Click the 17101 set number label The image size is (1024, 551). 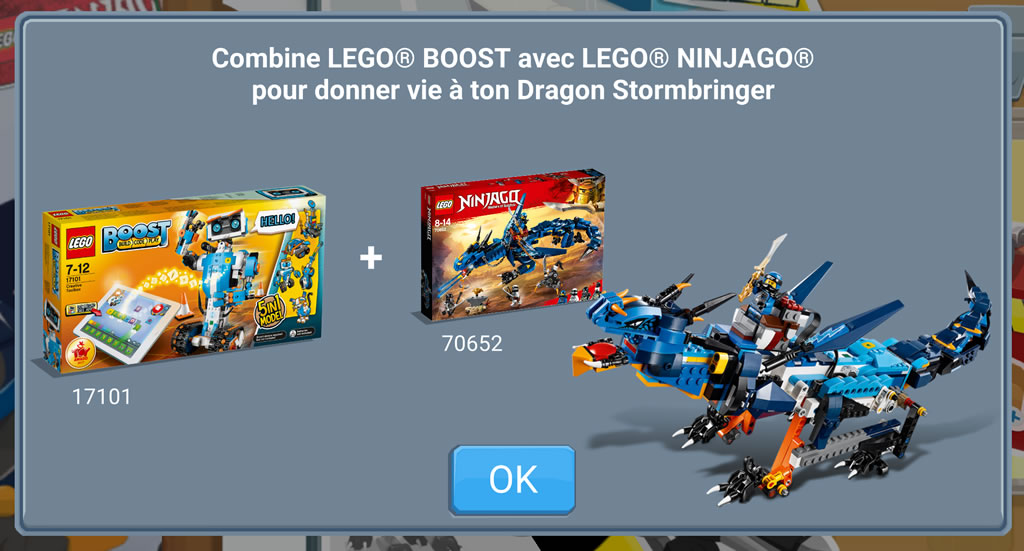[101, 396]
